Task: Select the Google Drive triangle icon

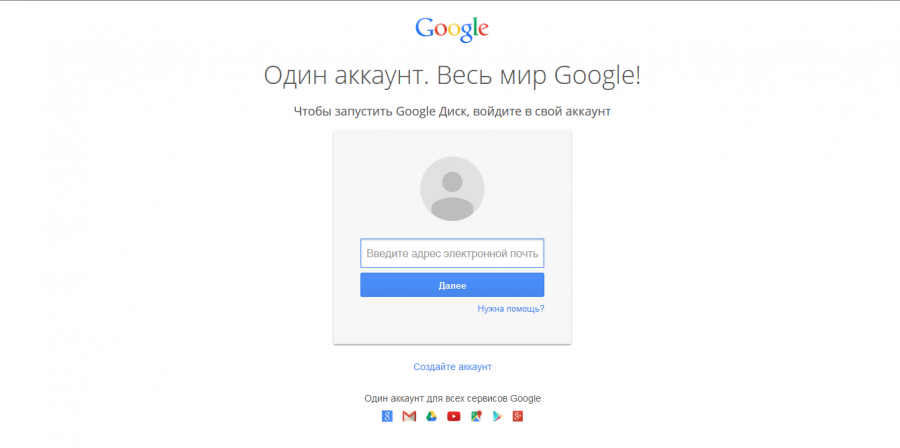Action: [x=432, y=416]
